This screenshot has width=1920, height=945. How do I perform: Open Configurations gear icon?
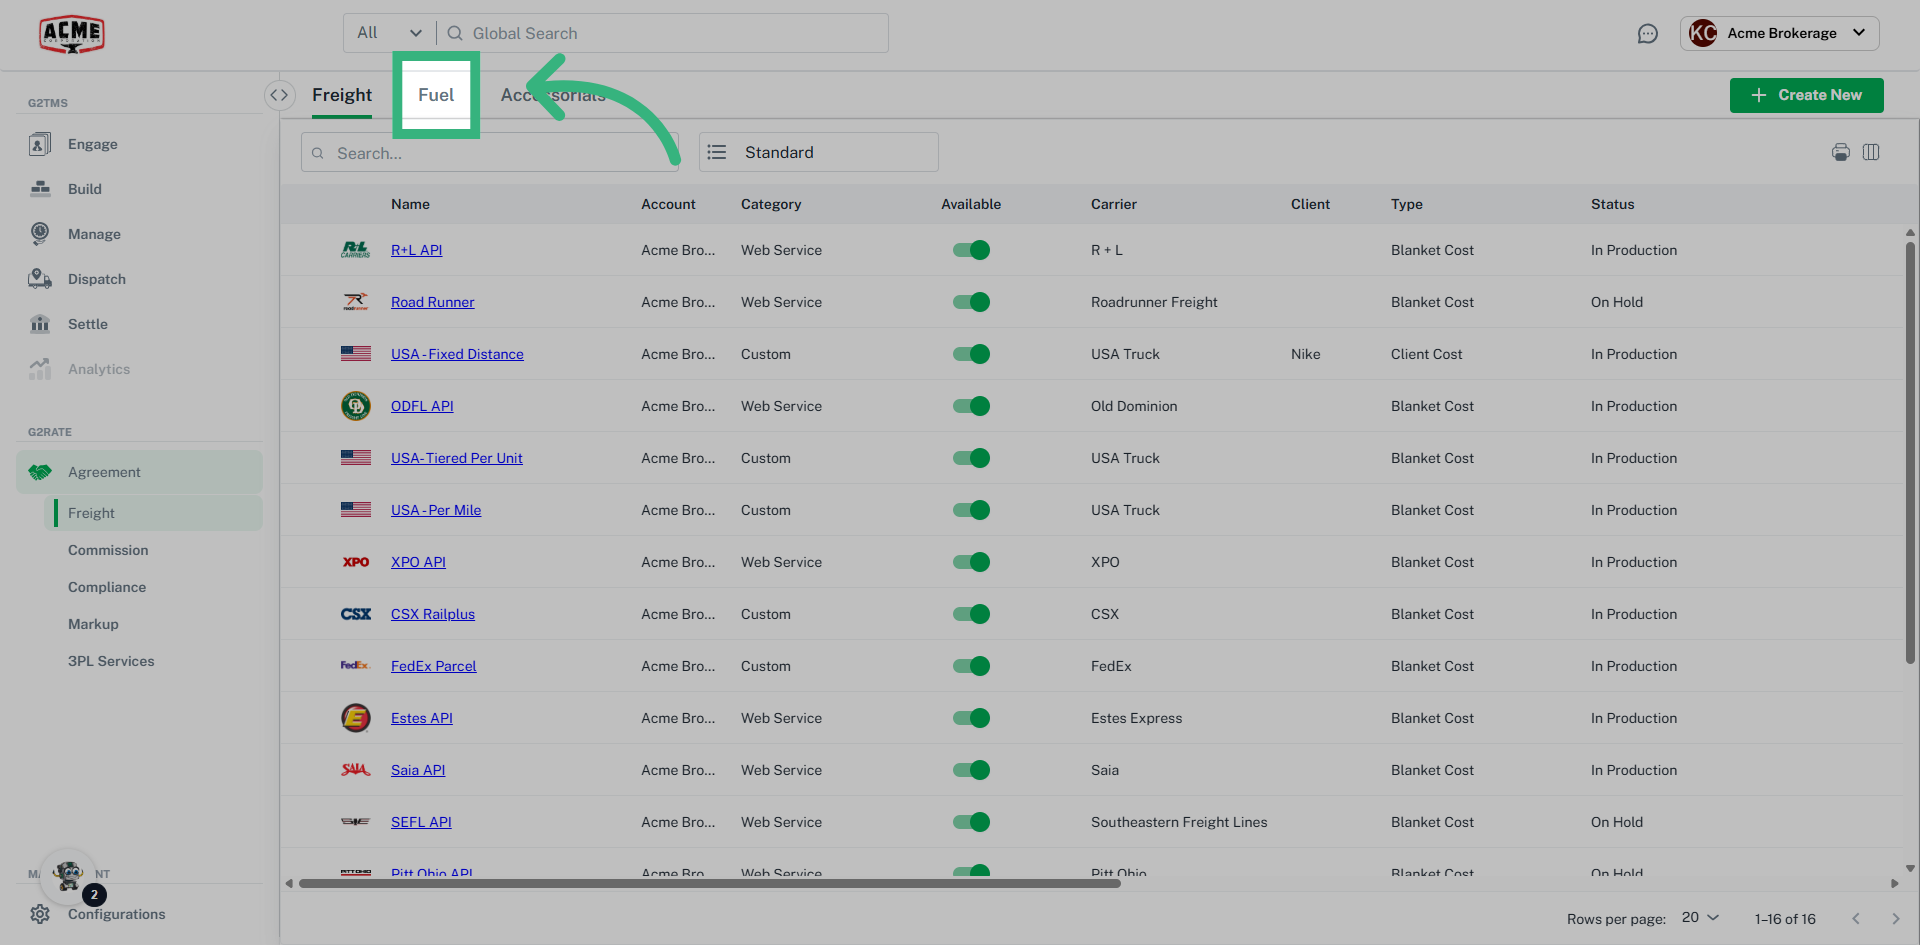pyautogui.click(x=40, y=914)
